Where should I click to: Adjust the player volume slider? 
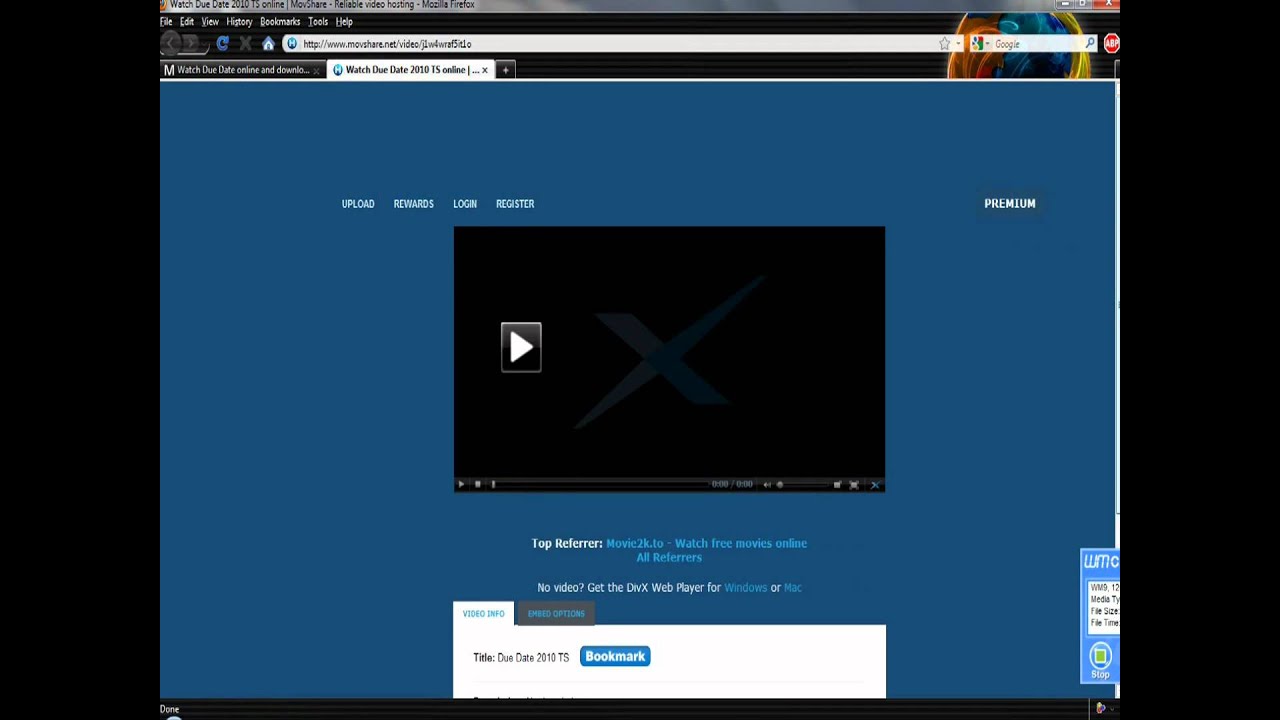point(800,485)
